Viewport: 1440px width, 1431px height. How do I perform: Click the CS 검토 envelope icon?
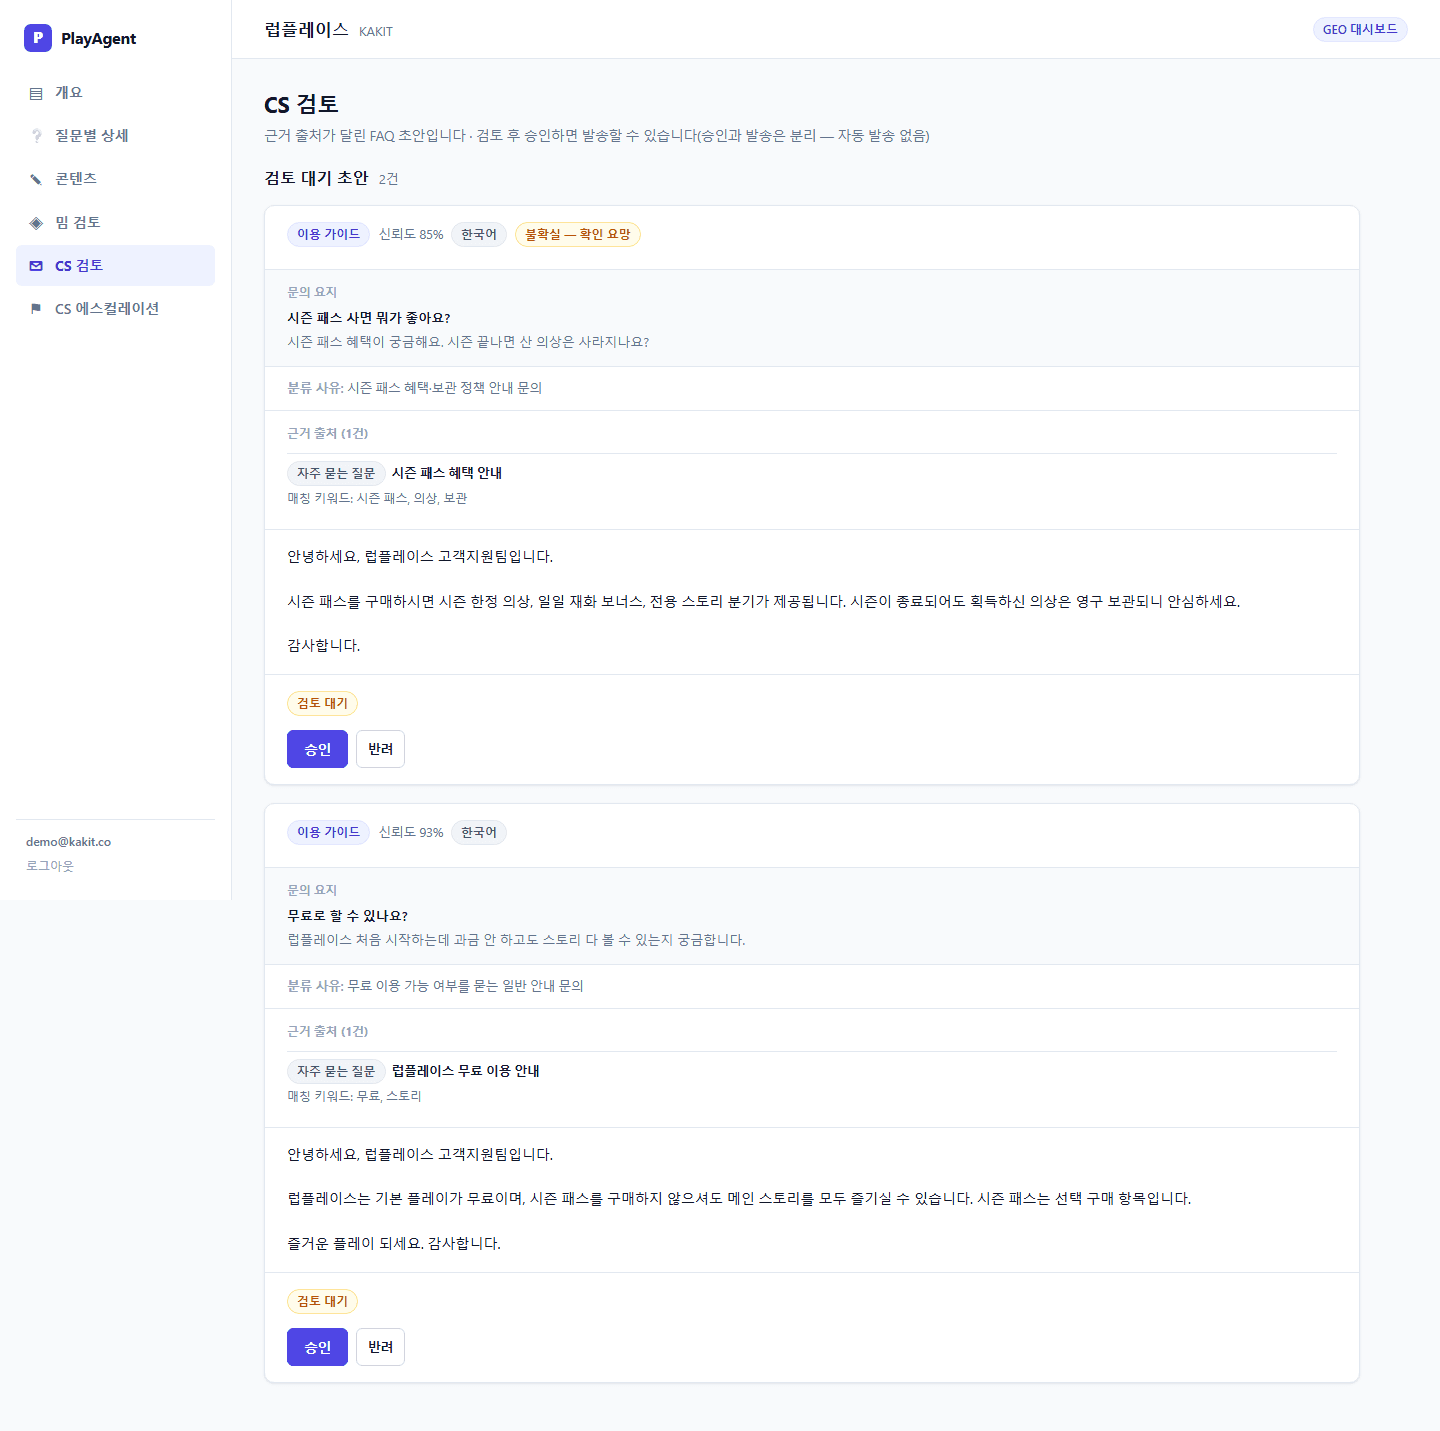pyautogui.click(x=36, y=266)
